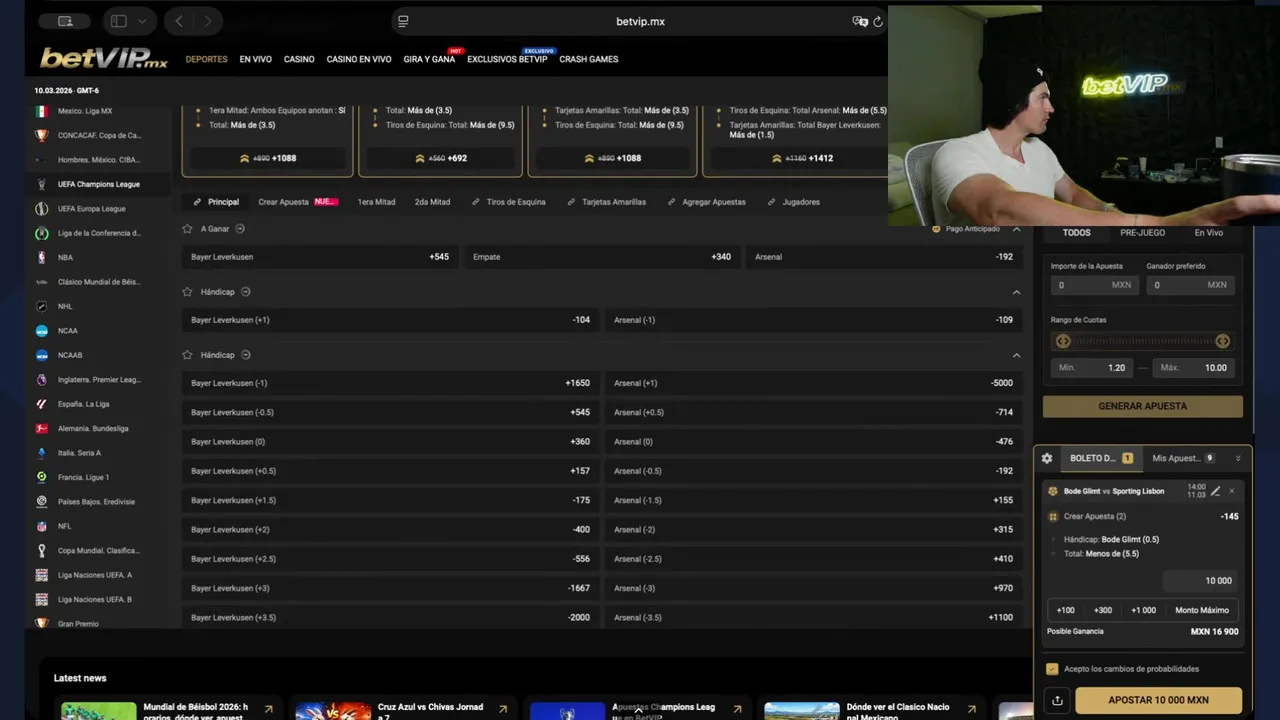
Task: Open the DEPORTES menu
Action: pos(206,59)
